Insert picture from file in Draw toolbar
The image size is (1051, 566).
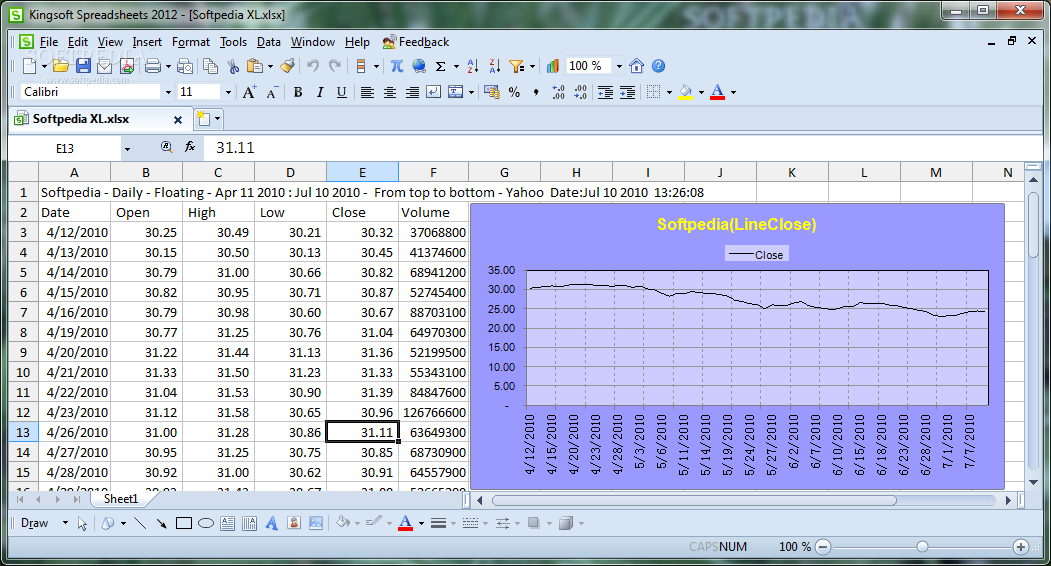pos(316,523)
